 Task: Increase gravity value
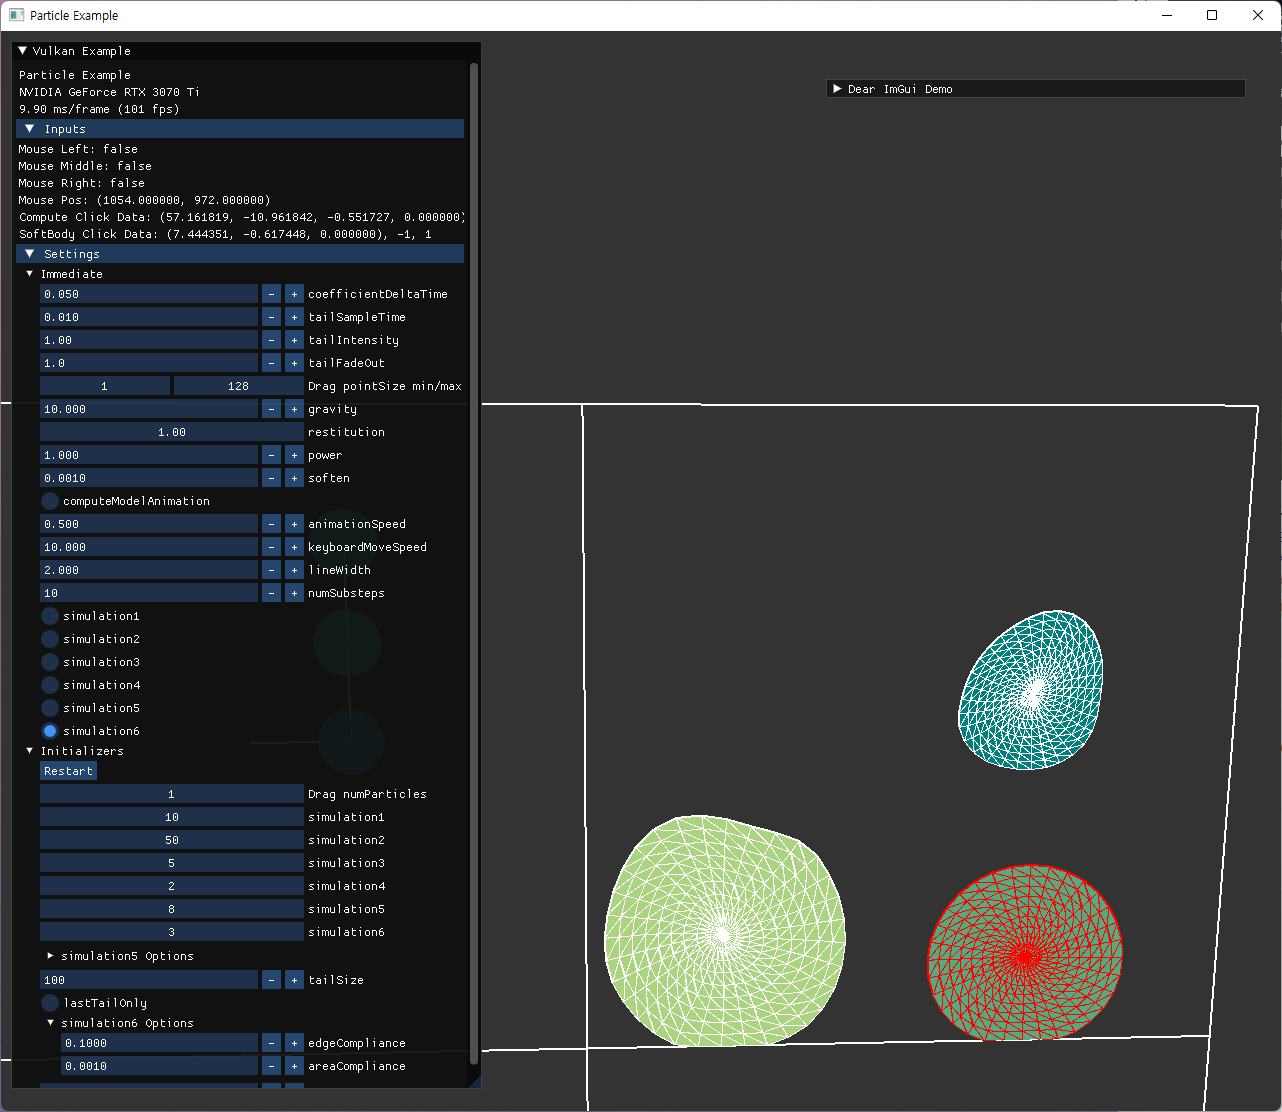pos(294,409)
